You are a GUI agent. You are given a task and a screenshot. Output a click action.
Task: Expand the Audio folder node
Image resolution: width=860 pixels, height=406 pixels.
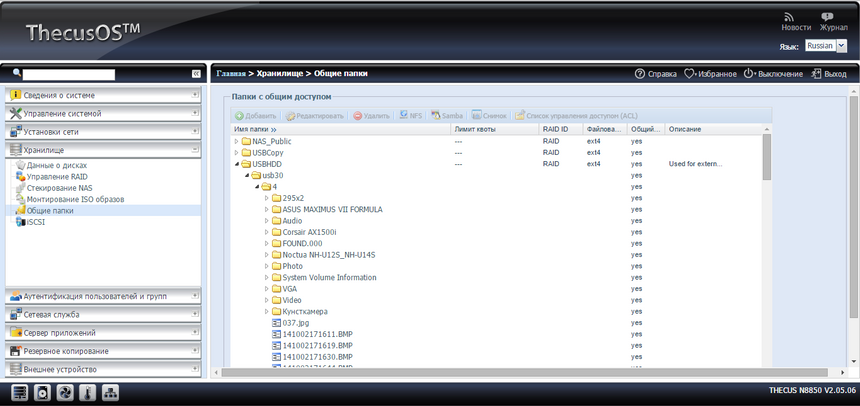click(x=267, y=220)
